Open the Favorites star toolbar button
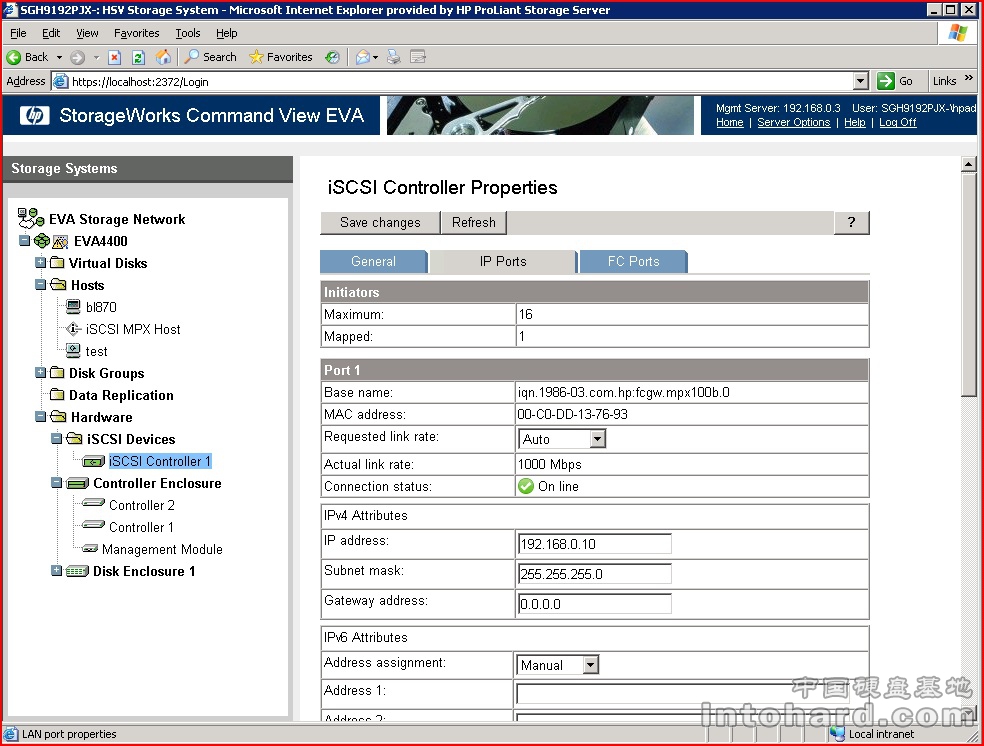This screenshot has width=984, height=746. point(281,57)
